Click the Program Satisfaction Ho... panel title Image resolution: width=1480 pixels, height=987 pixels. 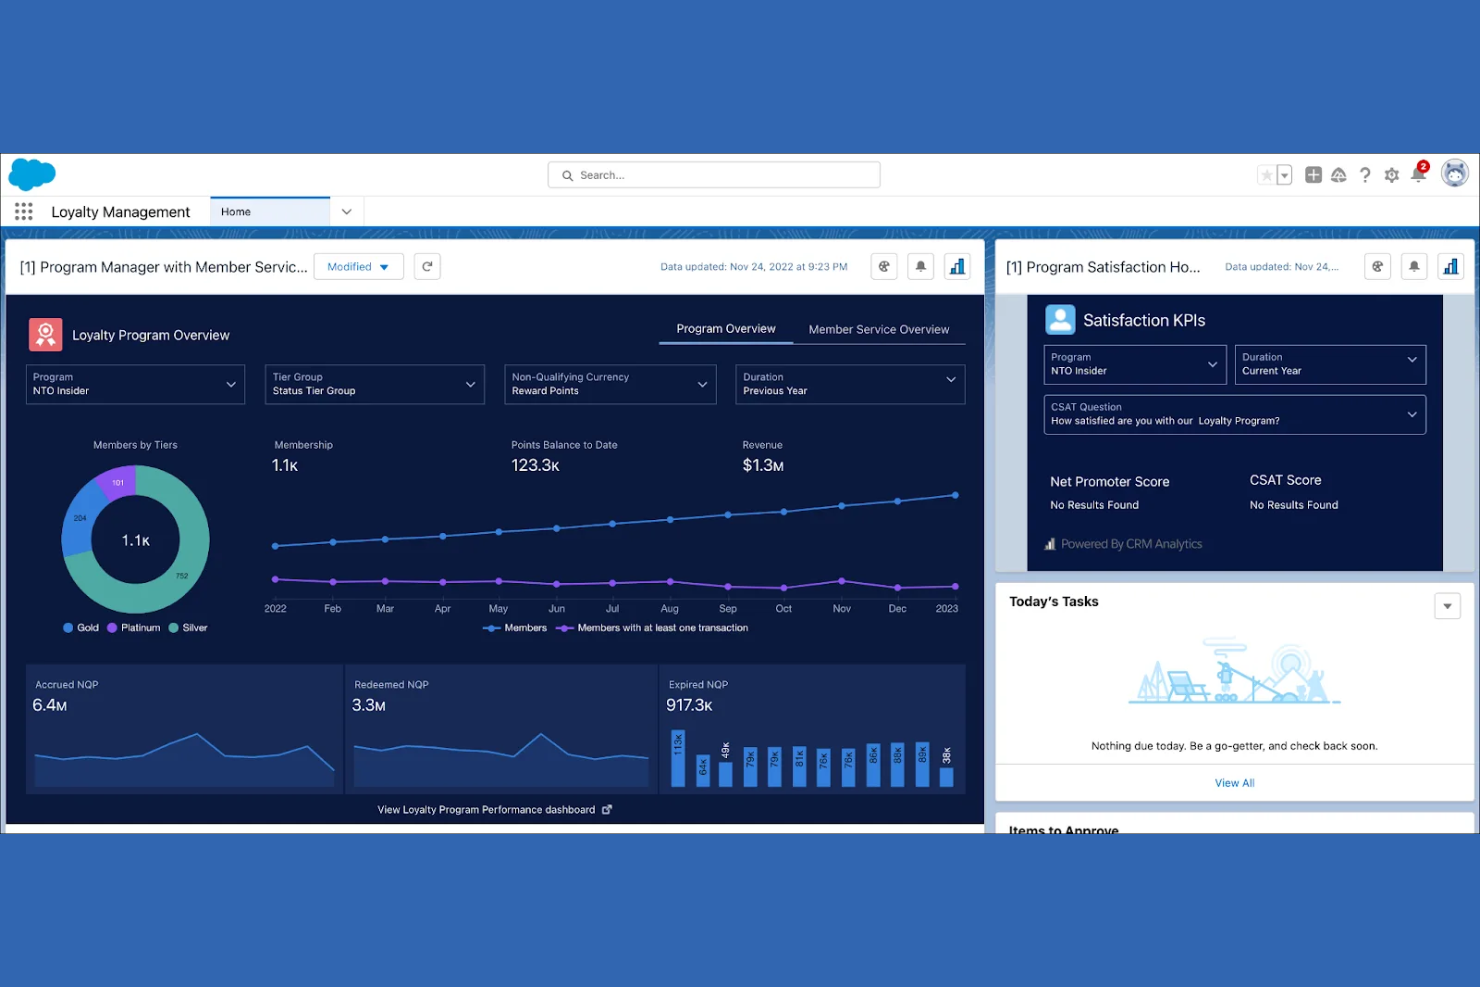[x=1103, y=267]
